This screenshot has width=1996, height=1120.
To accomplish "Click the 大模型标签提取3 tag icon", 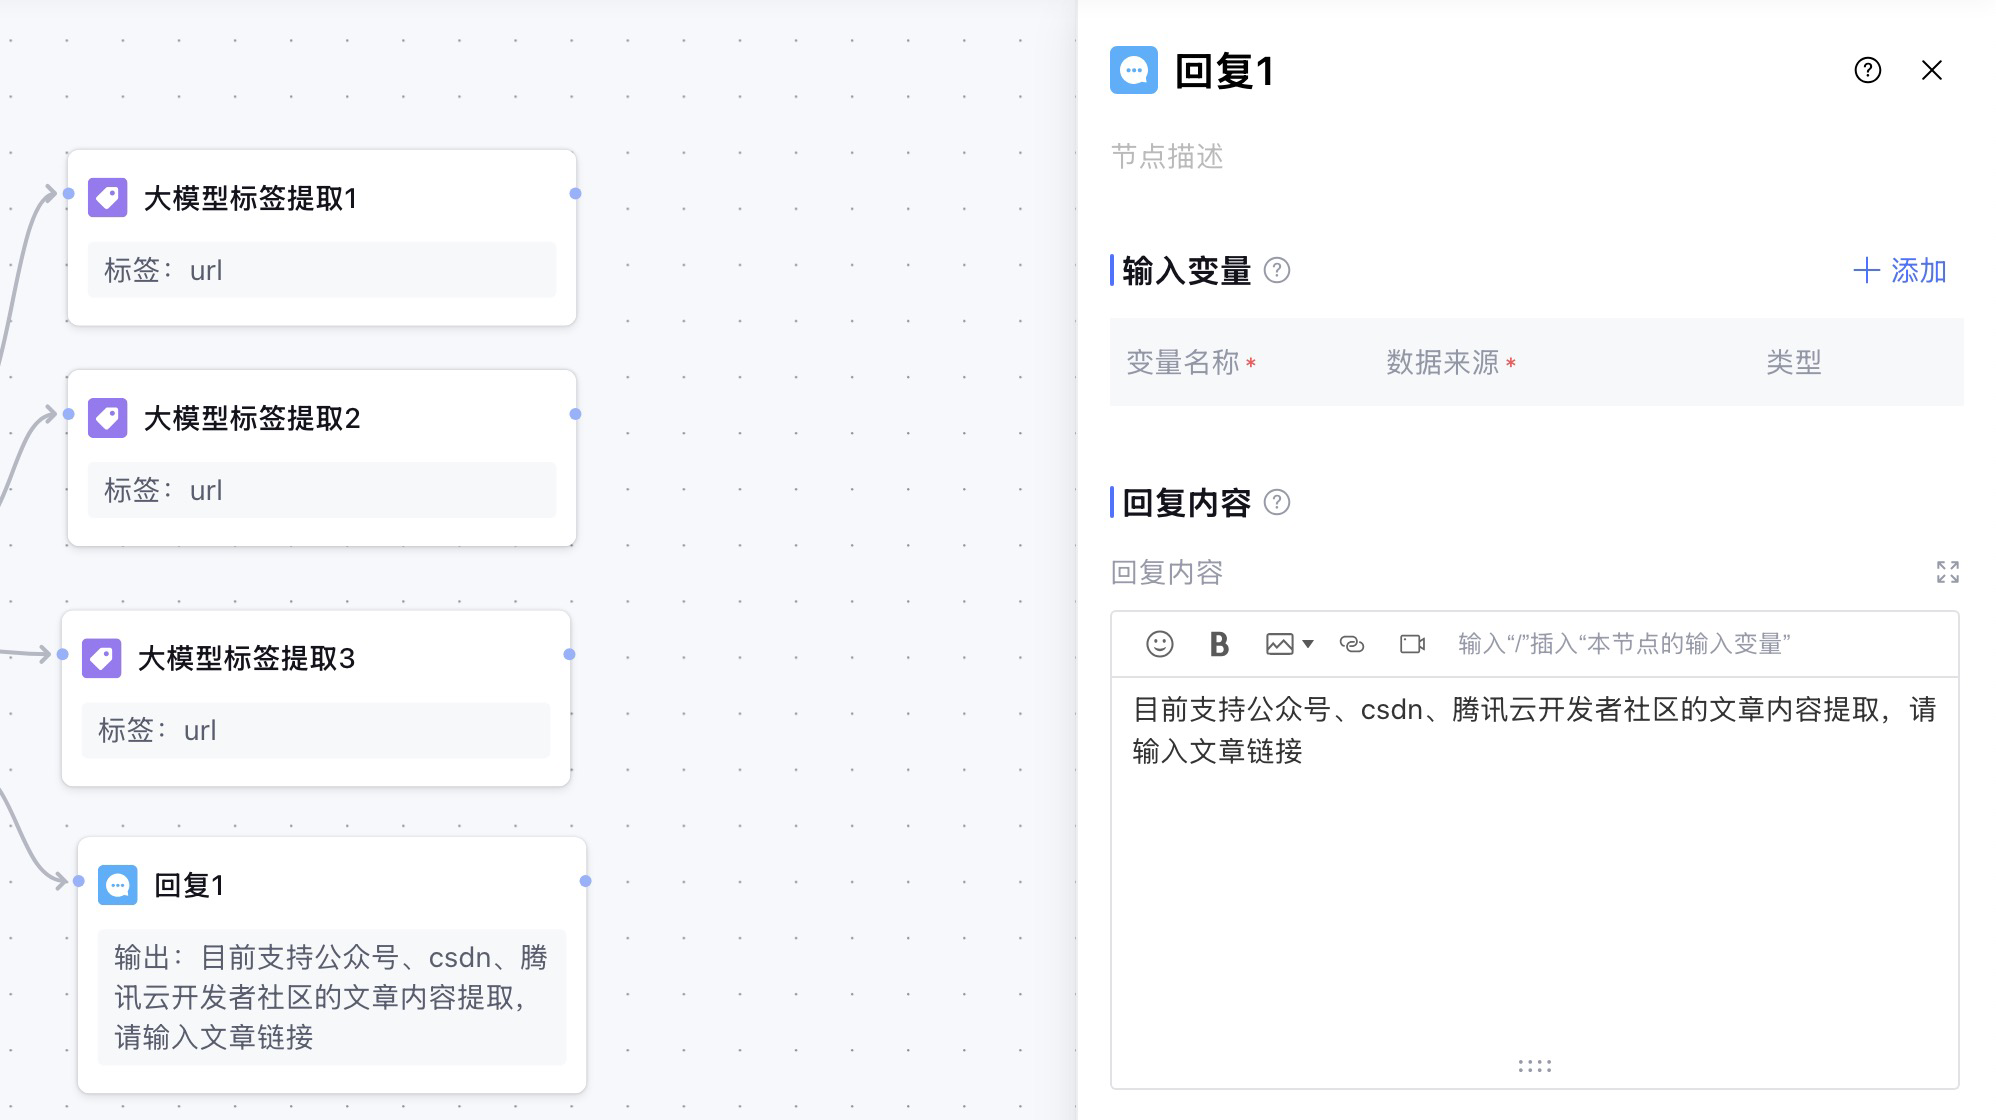I will 102,658.
